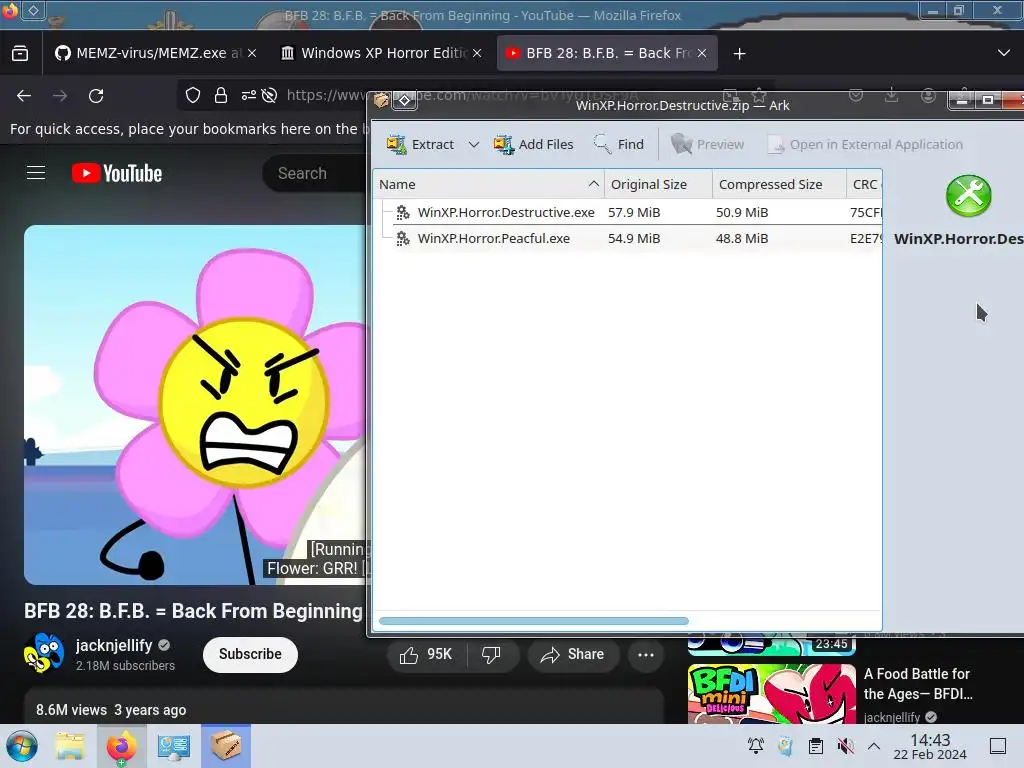Screen dimensions: 1024x768
Task: Subscribe to jacknjellify
Action: 250,654
